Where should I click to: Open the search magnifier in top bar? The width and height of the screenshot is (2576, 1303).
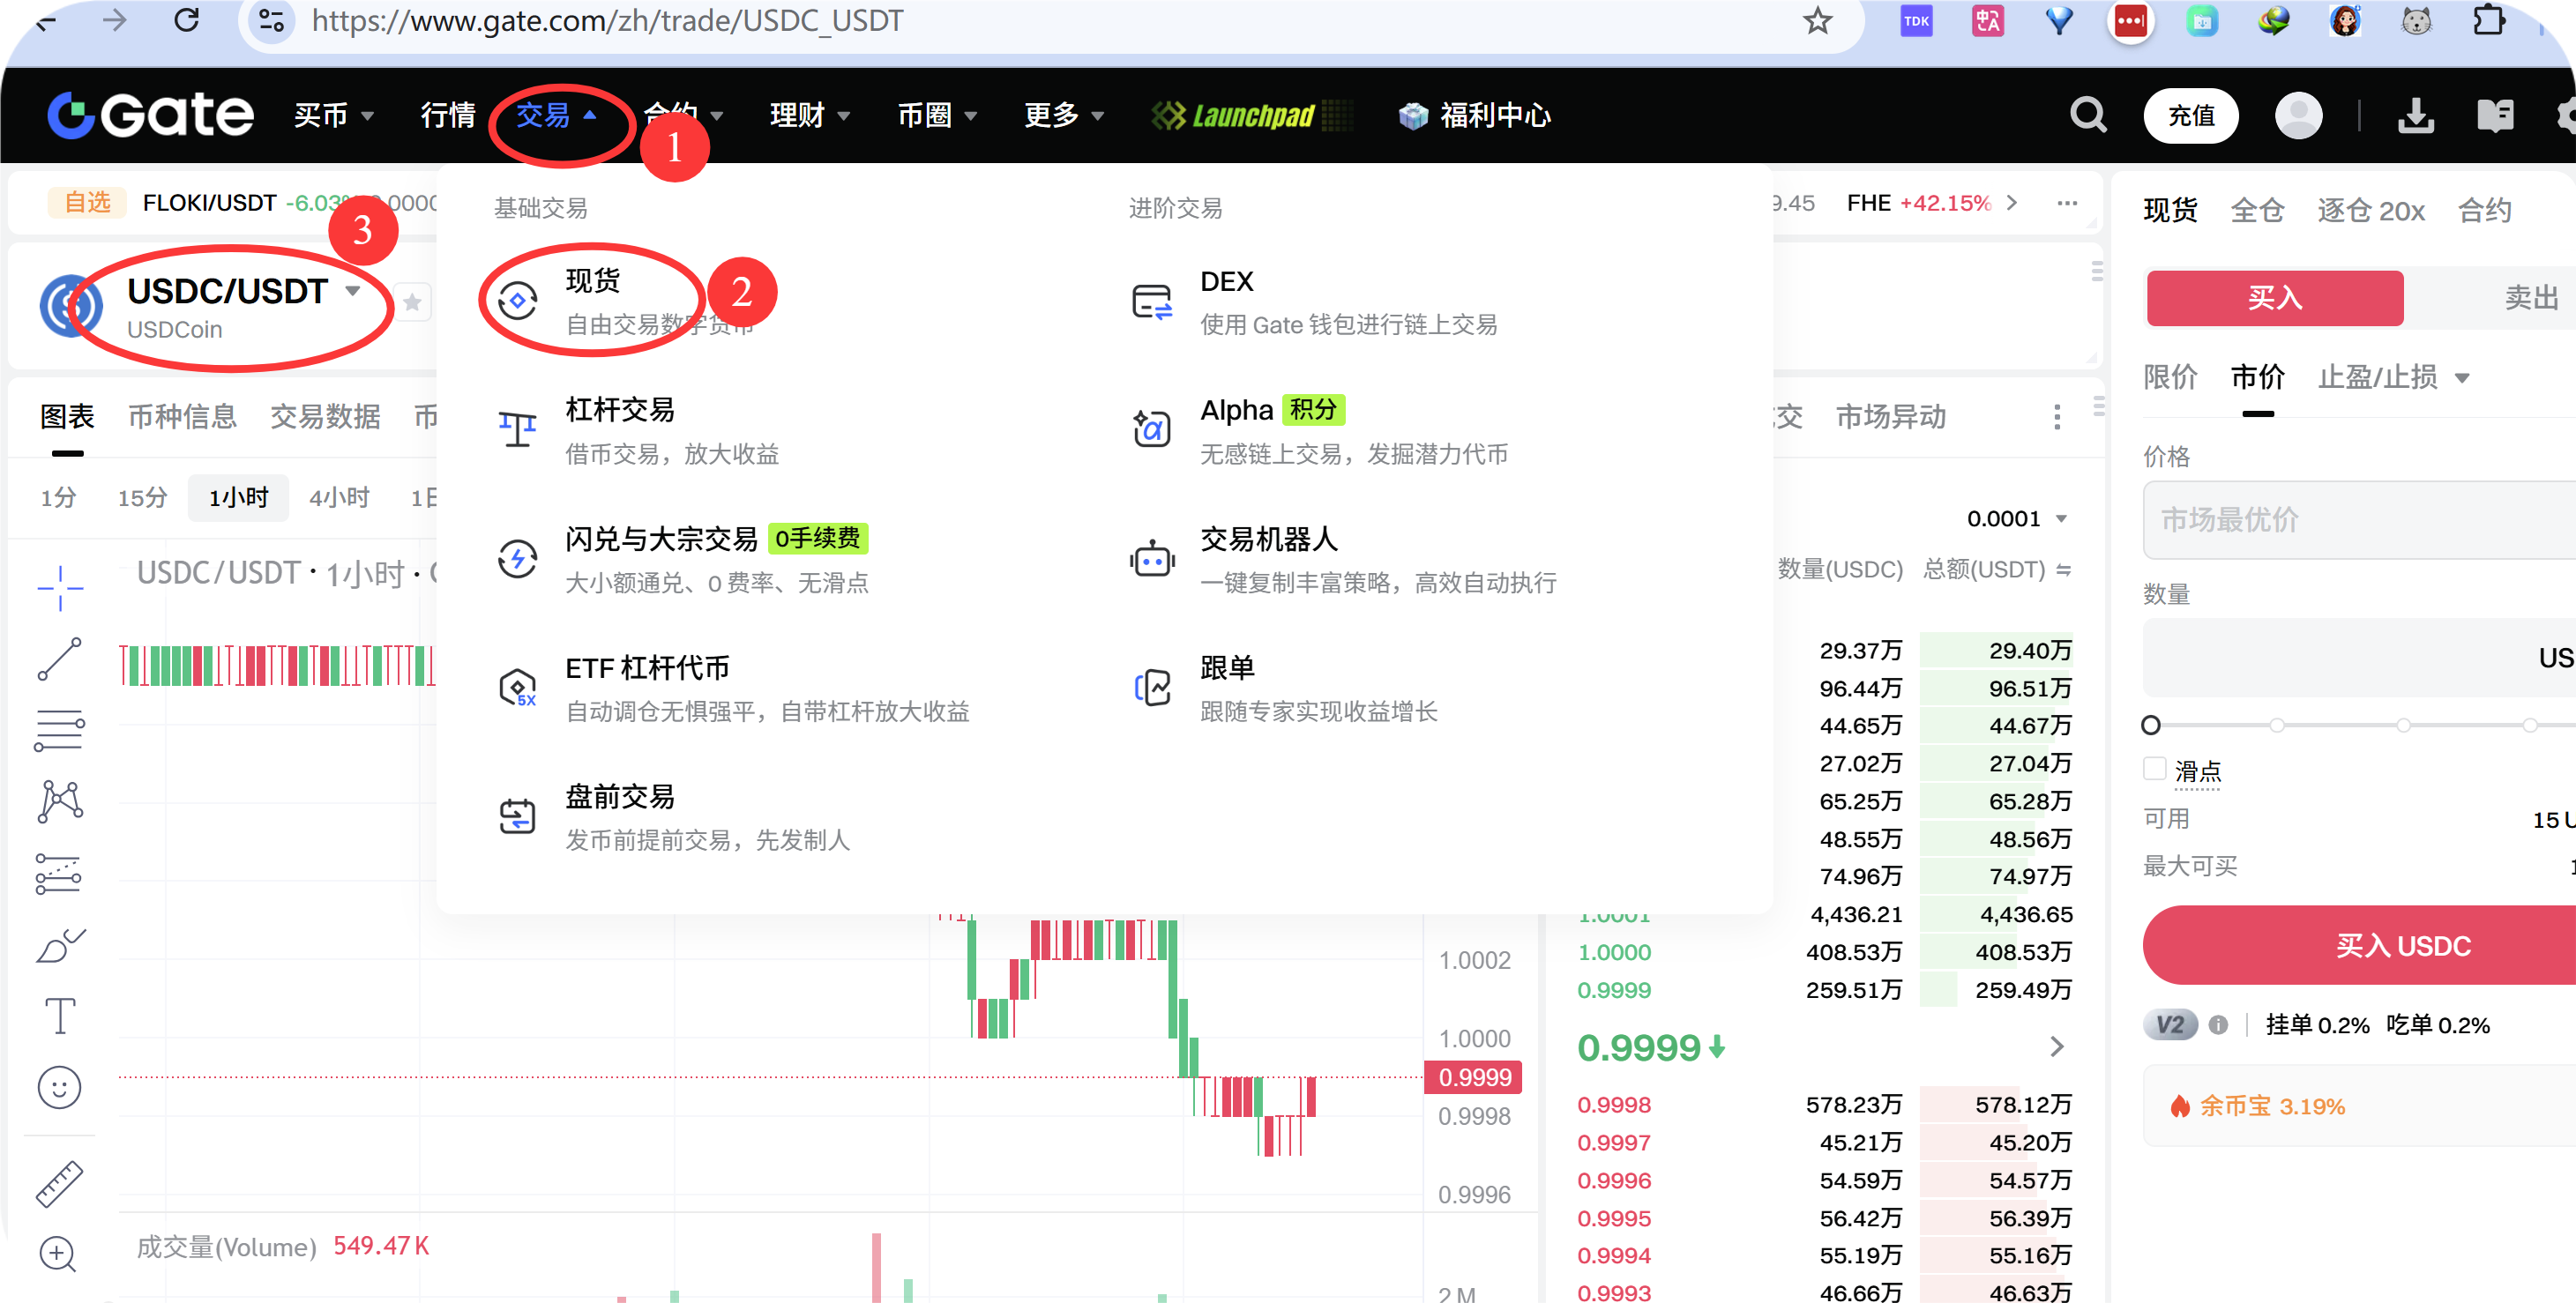(2088, 115)
